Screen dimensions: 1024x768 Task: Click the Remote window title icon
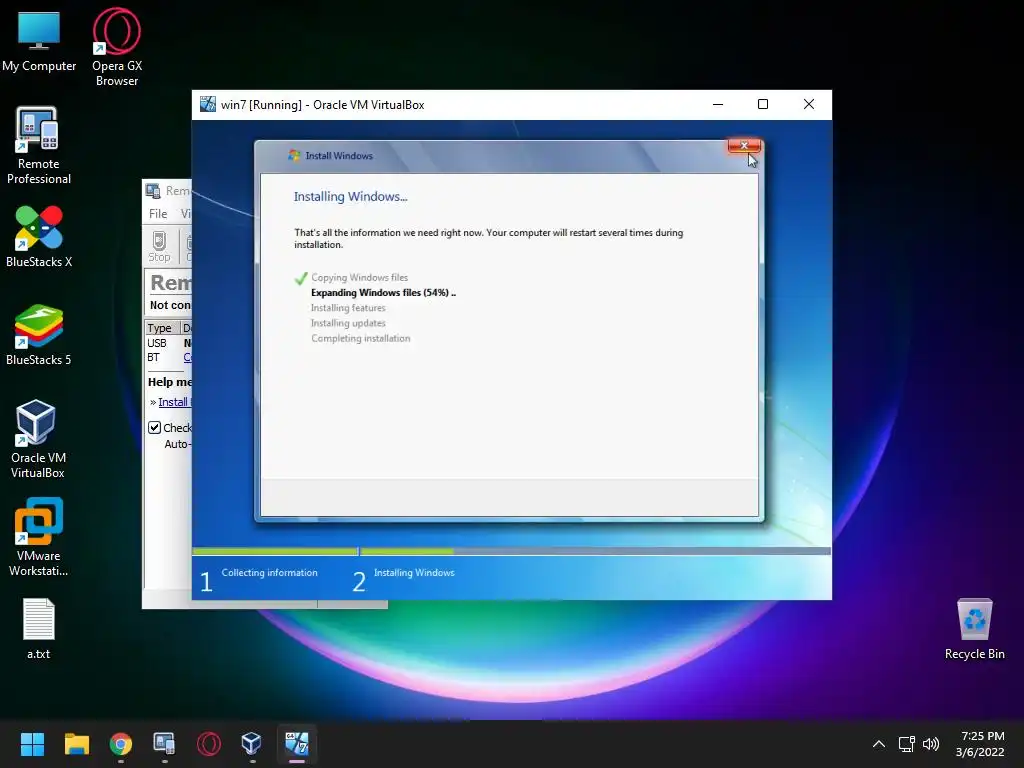[x=153, y=191]
